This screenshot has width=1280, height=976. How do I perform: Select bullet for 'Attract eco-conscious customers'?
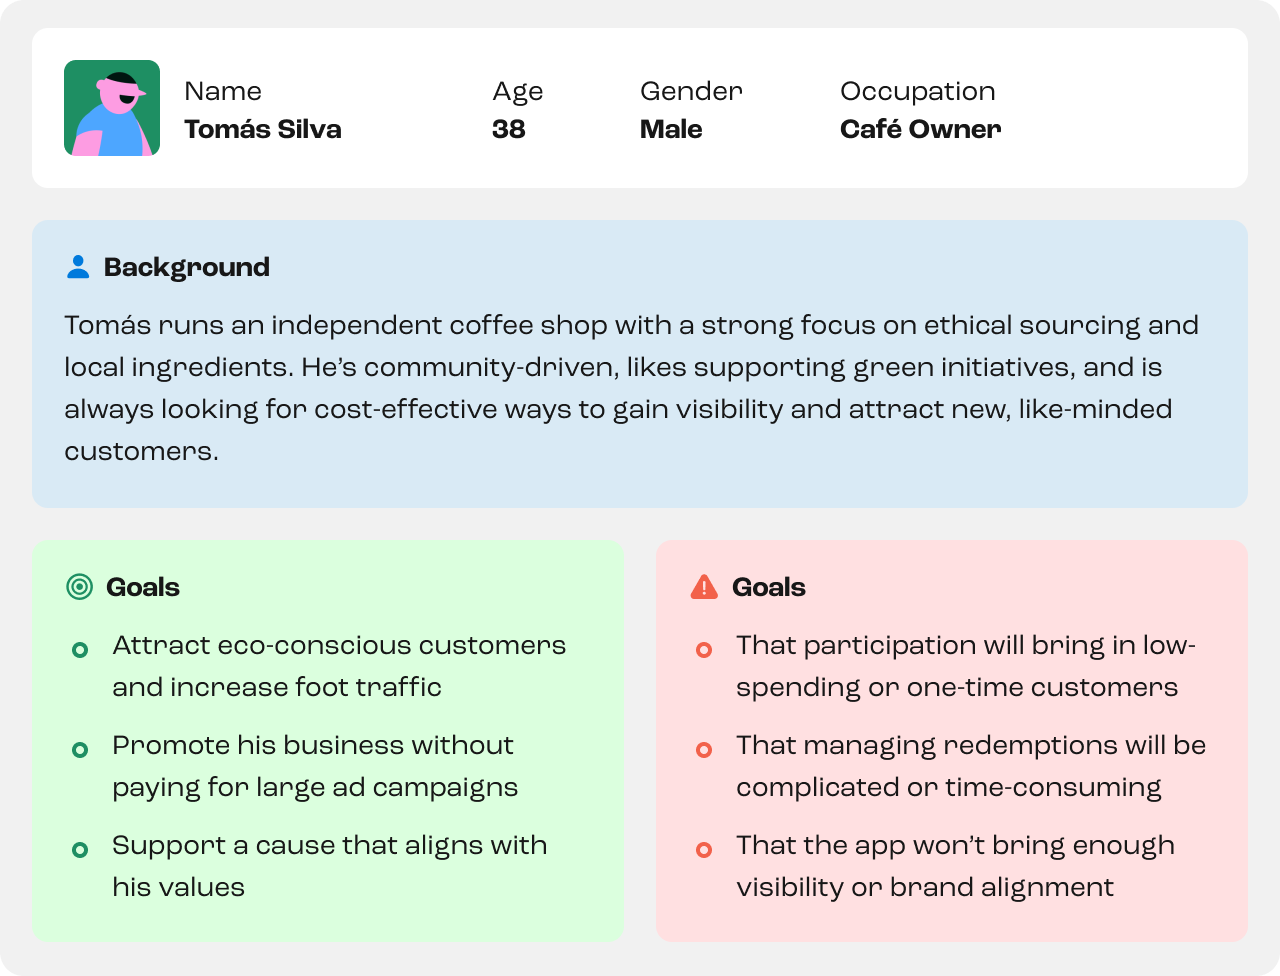80,650
